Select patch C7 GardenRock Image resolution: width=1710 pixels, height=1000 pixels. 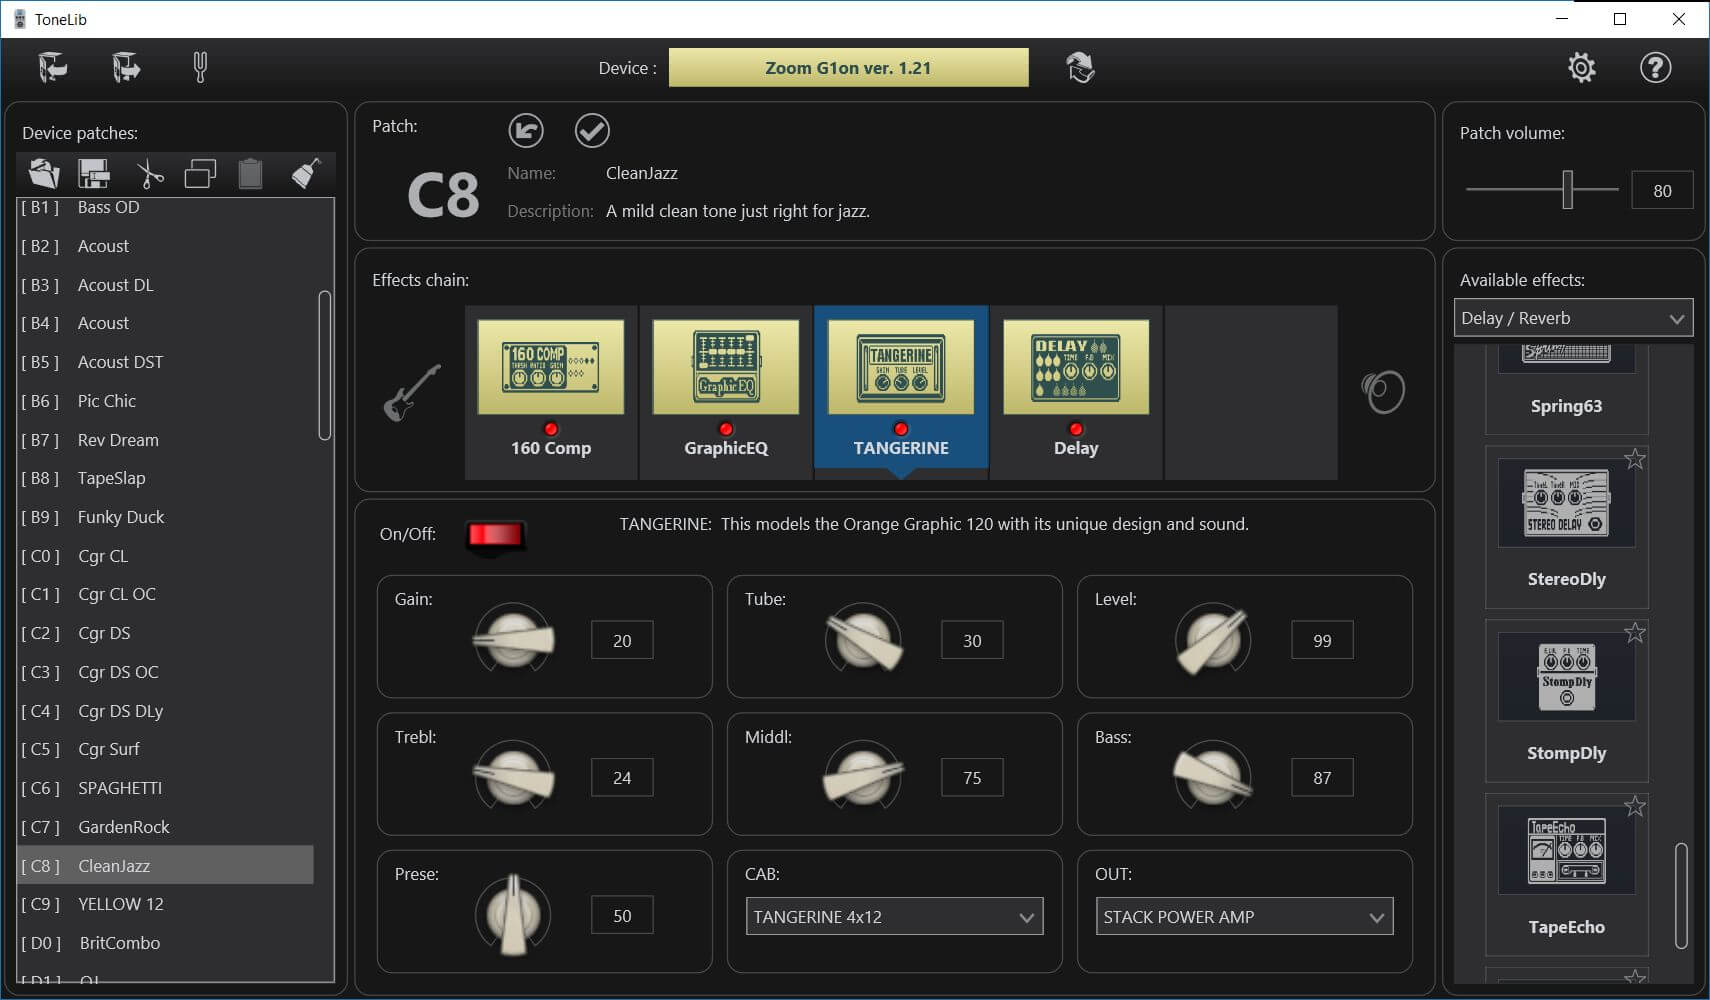click(x=166, y=827)
